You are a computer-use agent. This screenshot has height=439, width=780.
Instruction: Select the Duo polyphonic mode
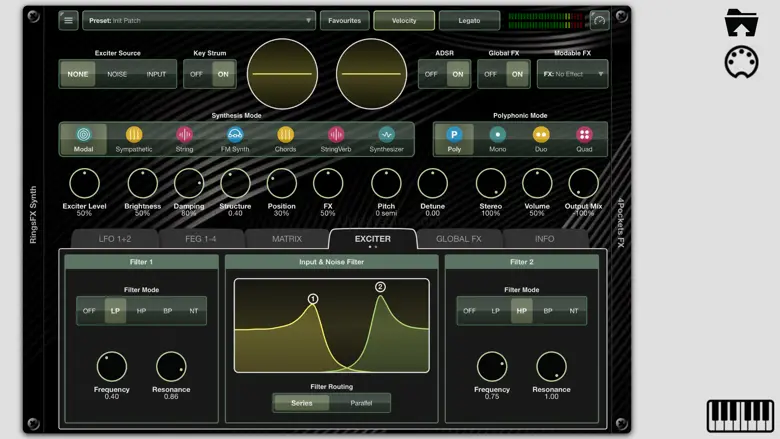pos(541,135)
